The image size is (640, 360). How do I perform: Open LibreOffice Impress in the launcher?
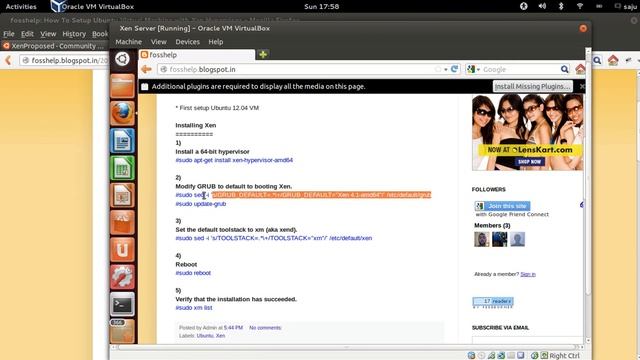[x=122, y=195]
